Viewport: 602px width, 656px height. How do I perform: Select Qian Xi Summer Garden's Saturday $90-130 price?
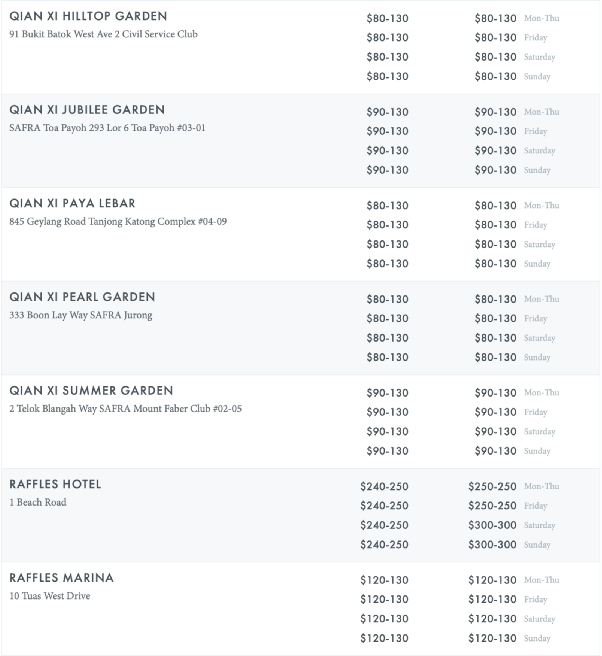(495, 432)
